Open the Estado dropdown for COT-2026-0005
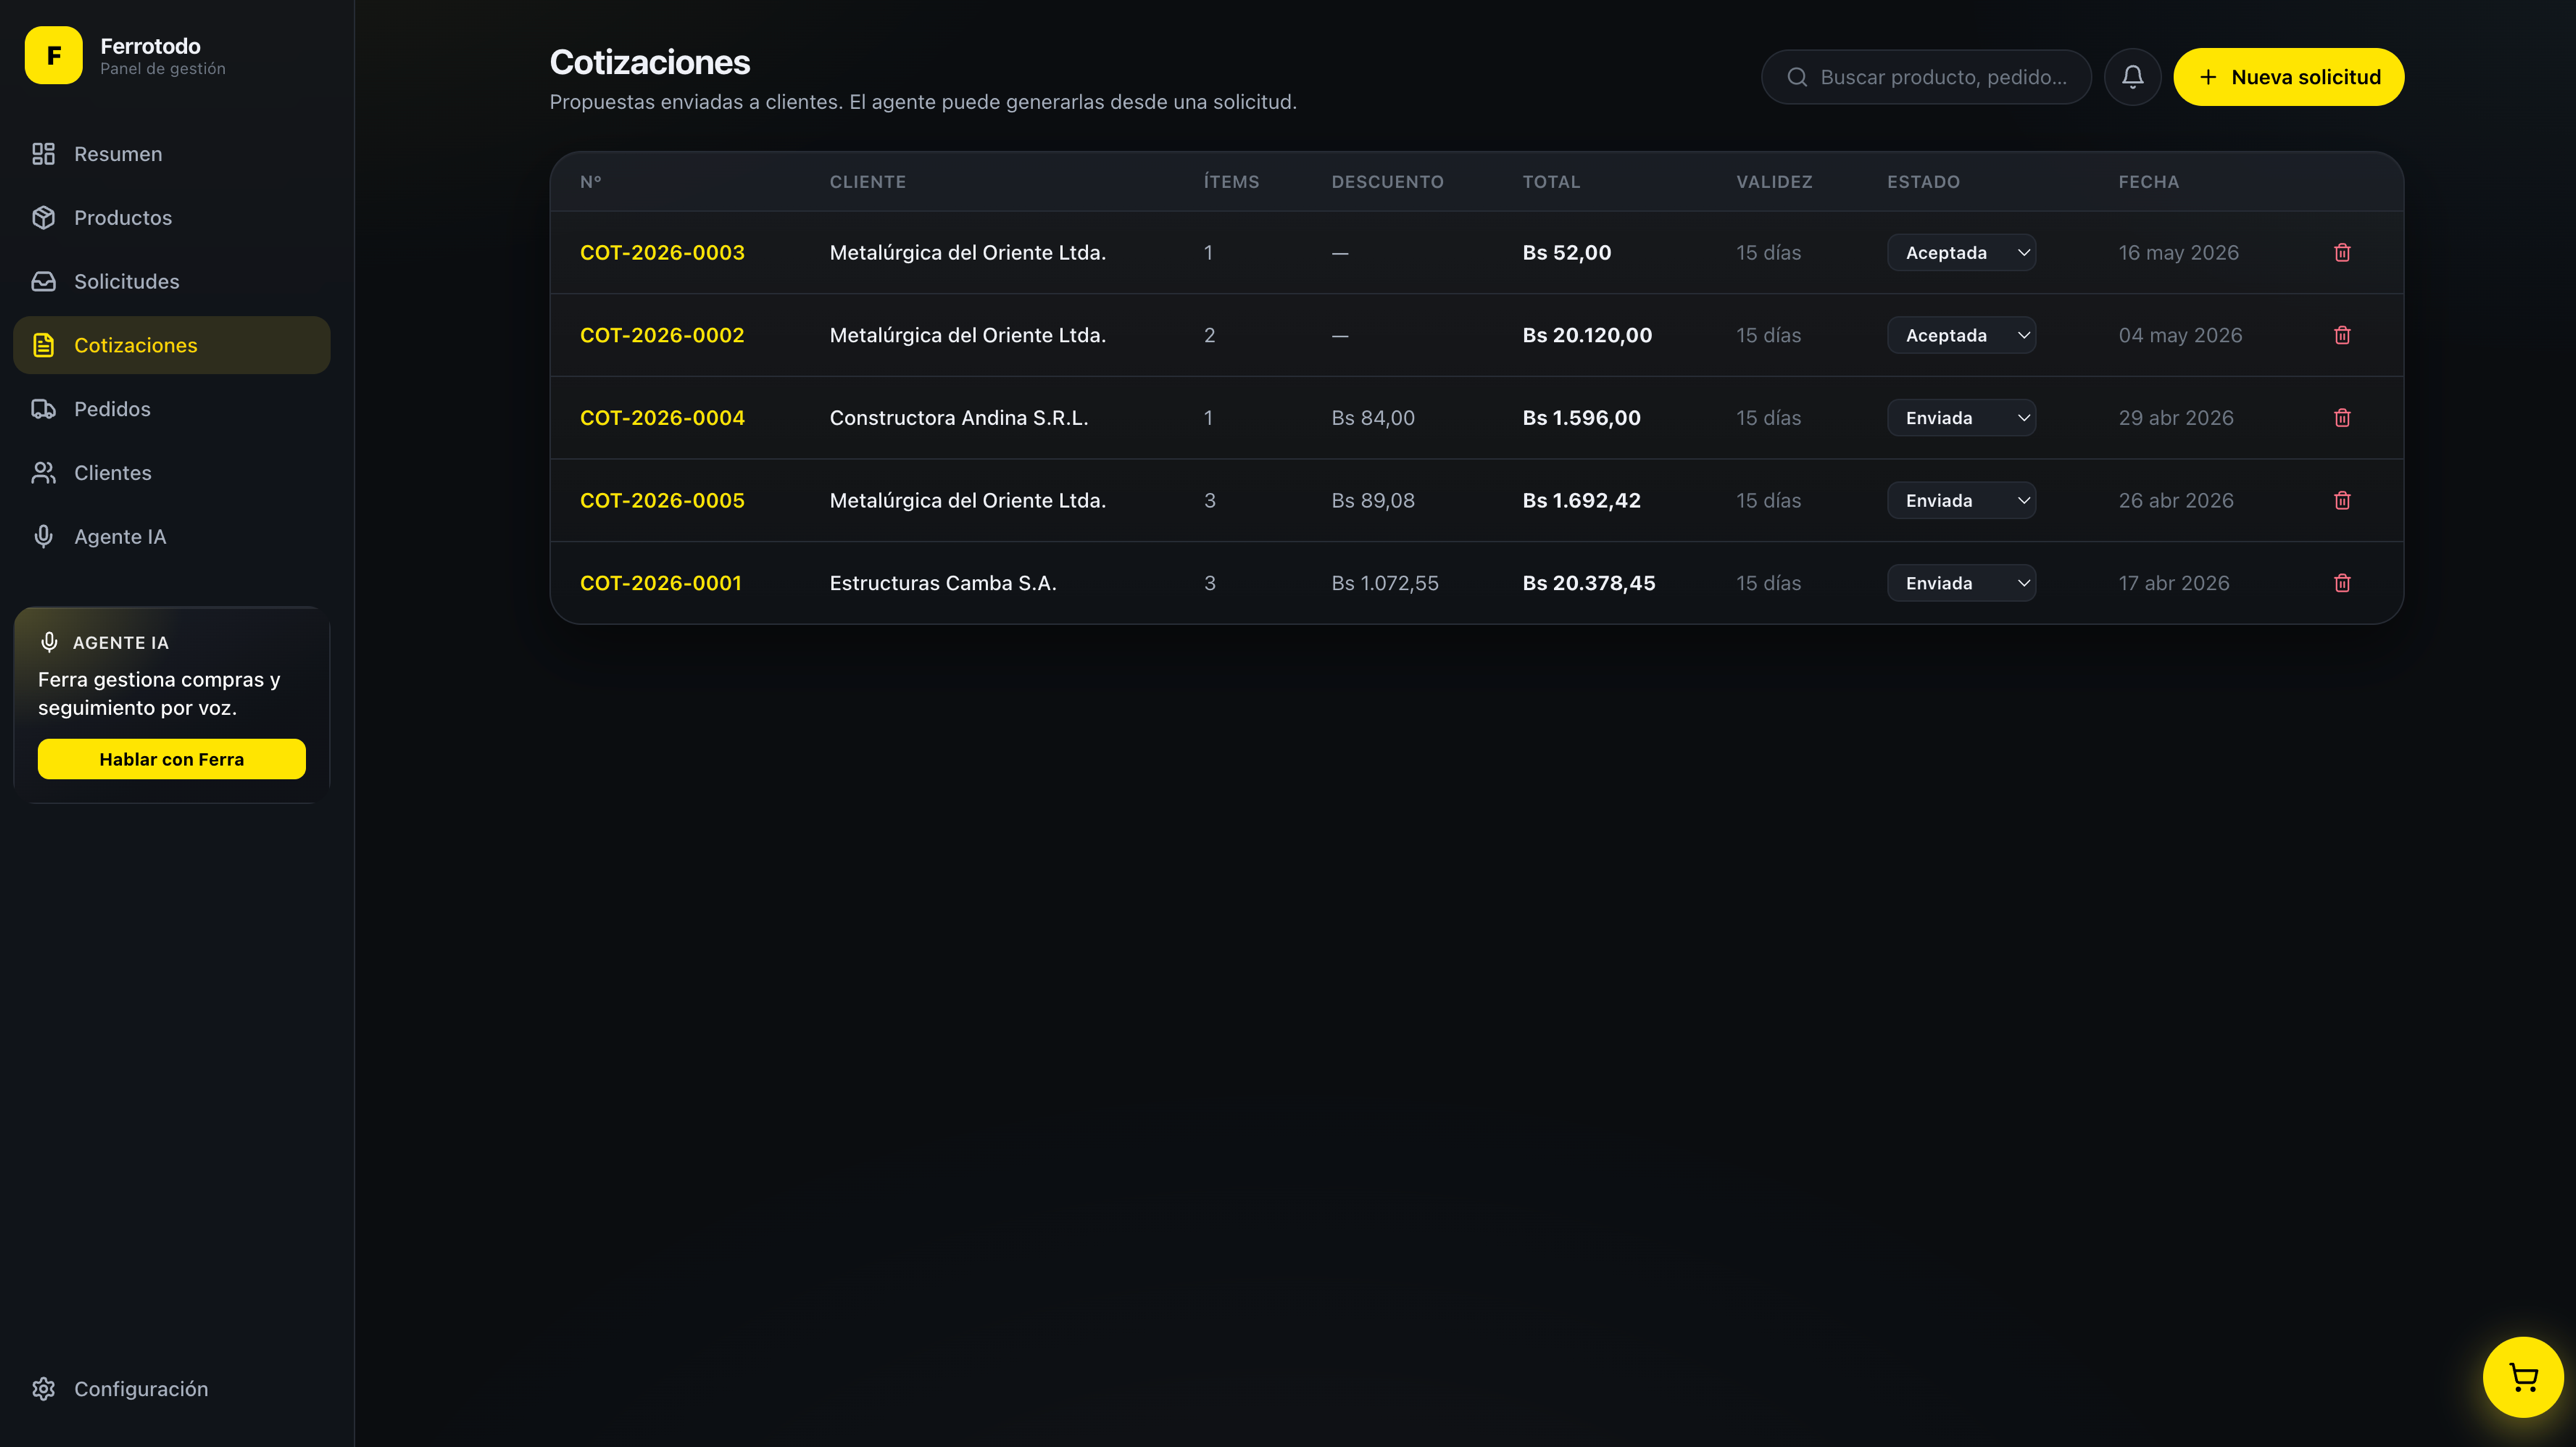This screenshot has height=1447, width=2576. click(1961, 501)
